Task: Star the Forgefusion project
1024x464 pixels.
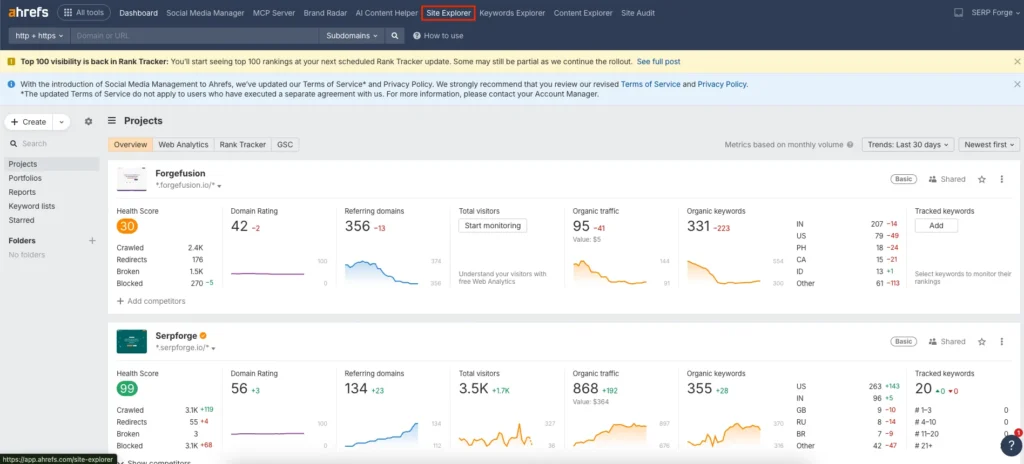Action: coord(982,179)
